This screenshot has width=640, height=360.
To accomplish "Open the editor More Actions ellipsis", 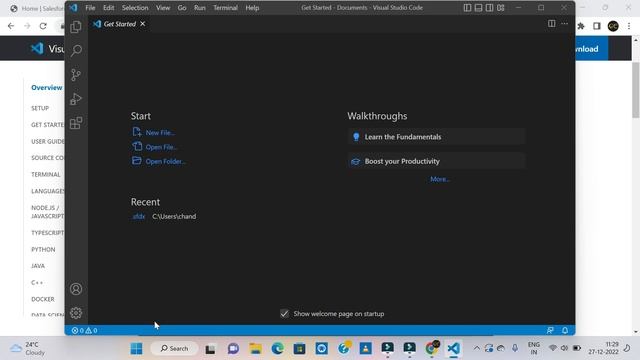I will coord(564,24).
